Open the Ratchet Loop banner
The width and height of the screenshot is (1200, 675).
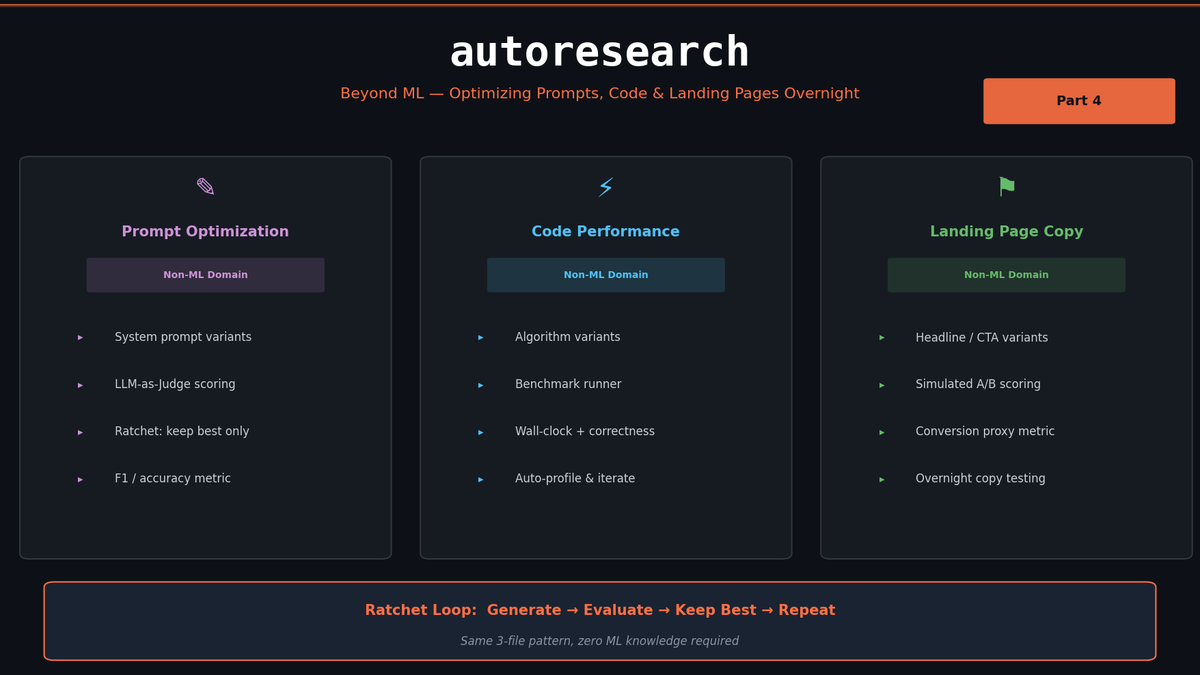600,621
